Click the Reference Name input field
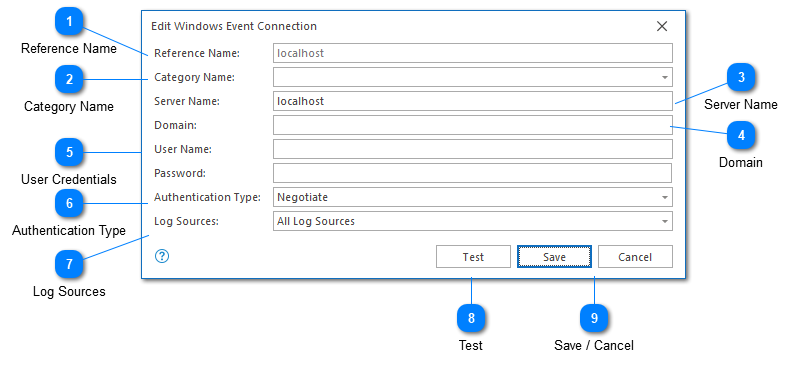 [472, 53]
